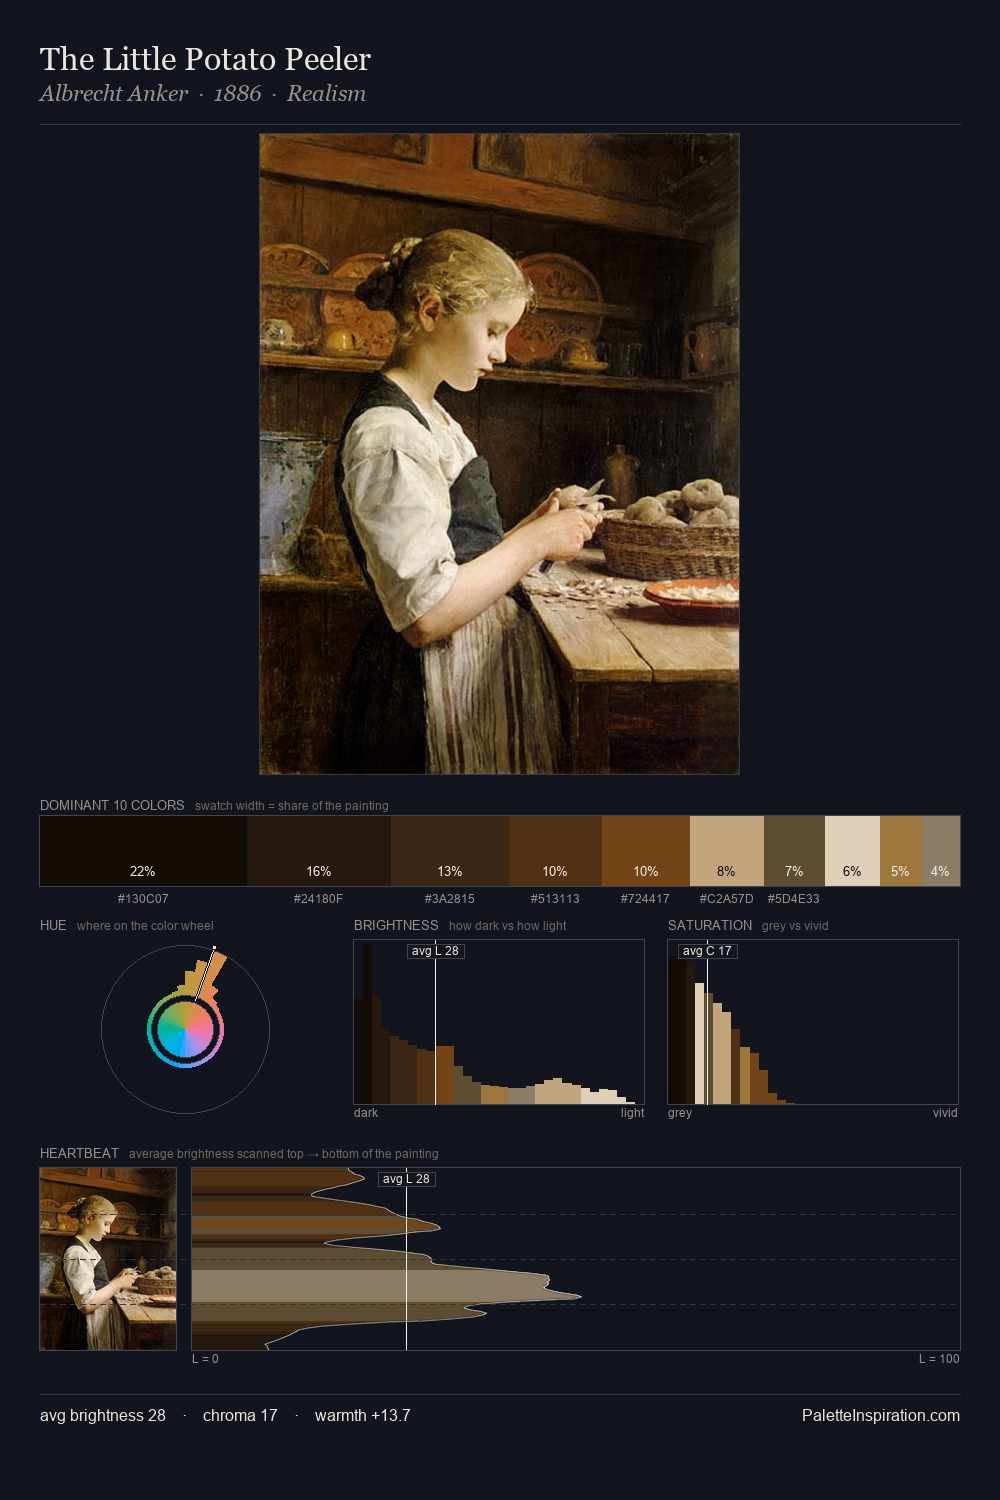Click the hex code #724417

click(x=645, y=899)
